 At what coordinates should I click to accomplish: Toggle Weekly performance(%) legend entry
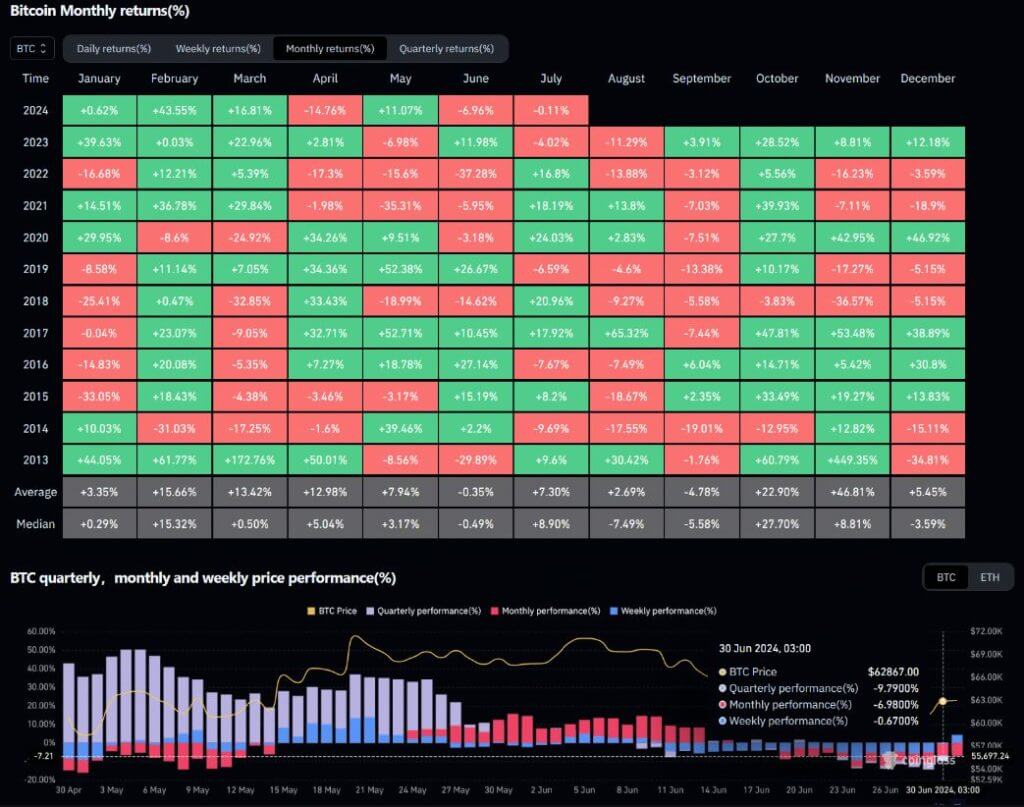tap(663, 611)
